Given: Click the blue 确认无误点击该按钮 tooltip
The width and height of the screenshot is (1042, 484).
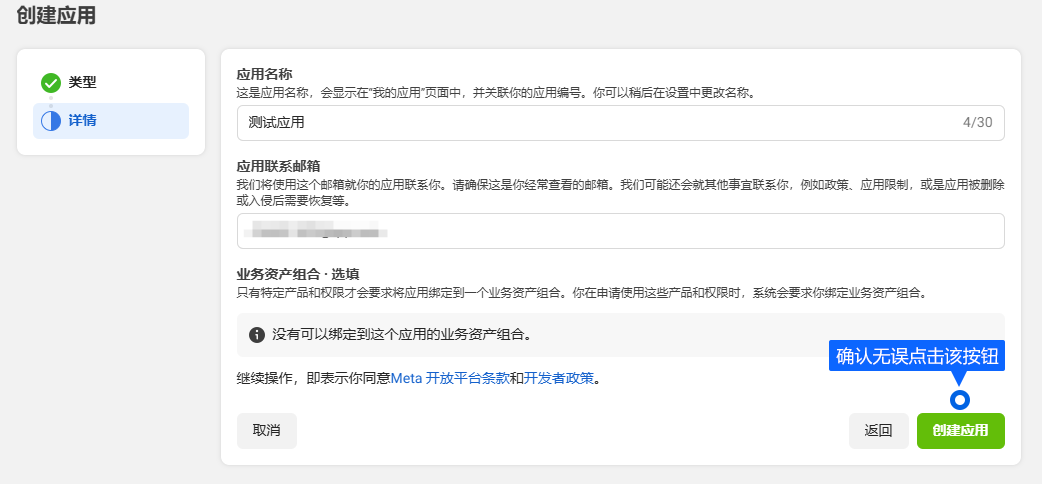Looking at the screenshot, I should tap(916, 356).
